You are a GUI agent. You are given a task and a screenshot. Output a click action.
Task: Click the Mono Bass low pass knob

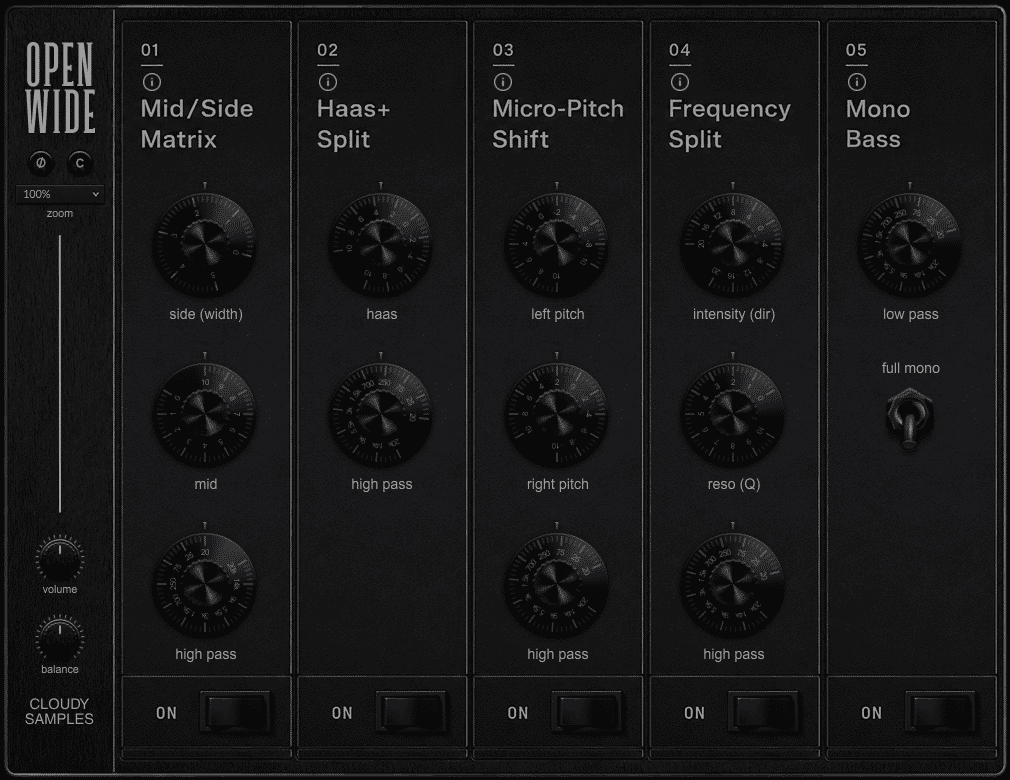point(910,244)
